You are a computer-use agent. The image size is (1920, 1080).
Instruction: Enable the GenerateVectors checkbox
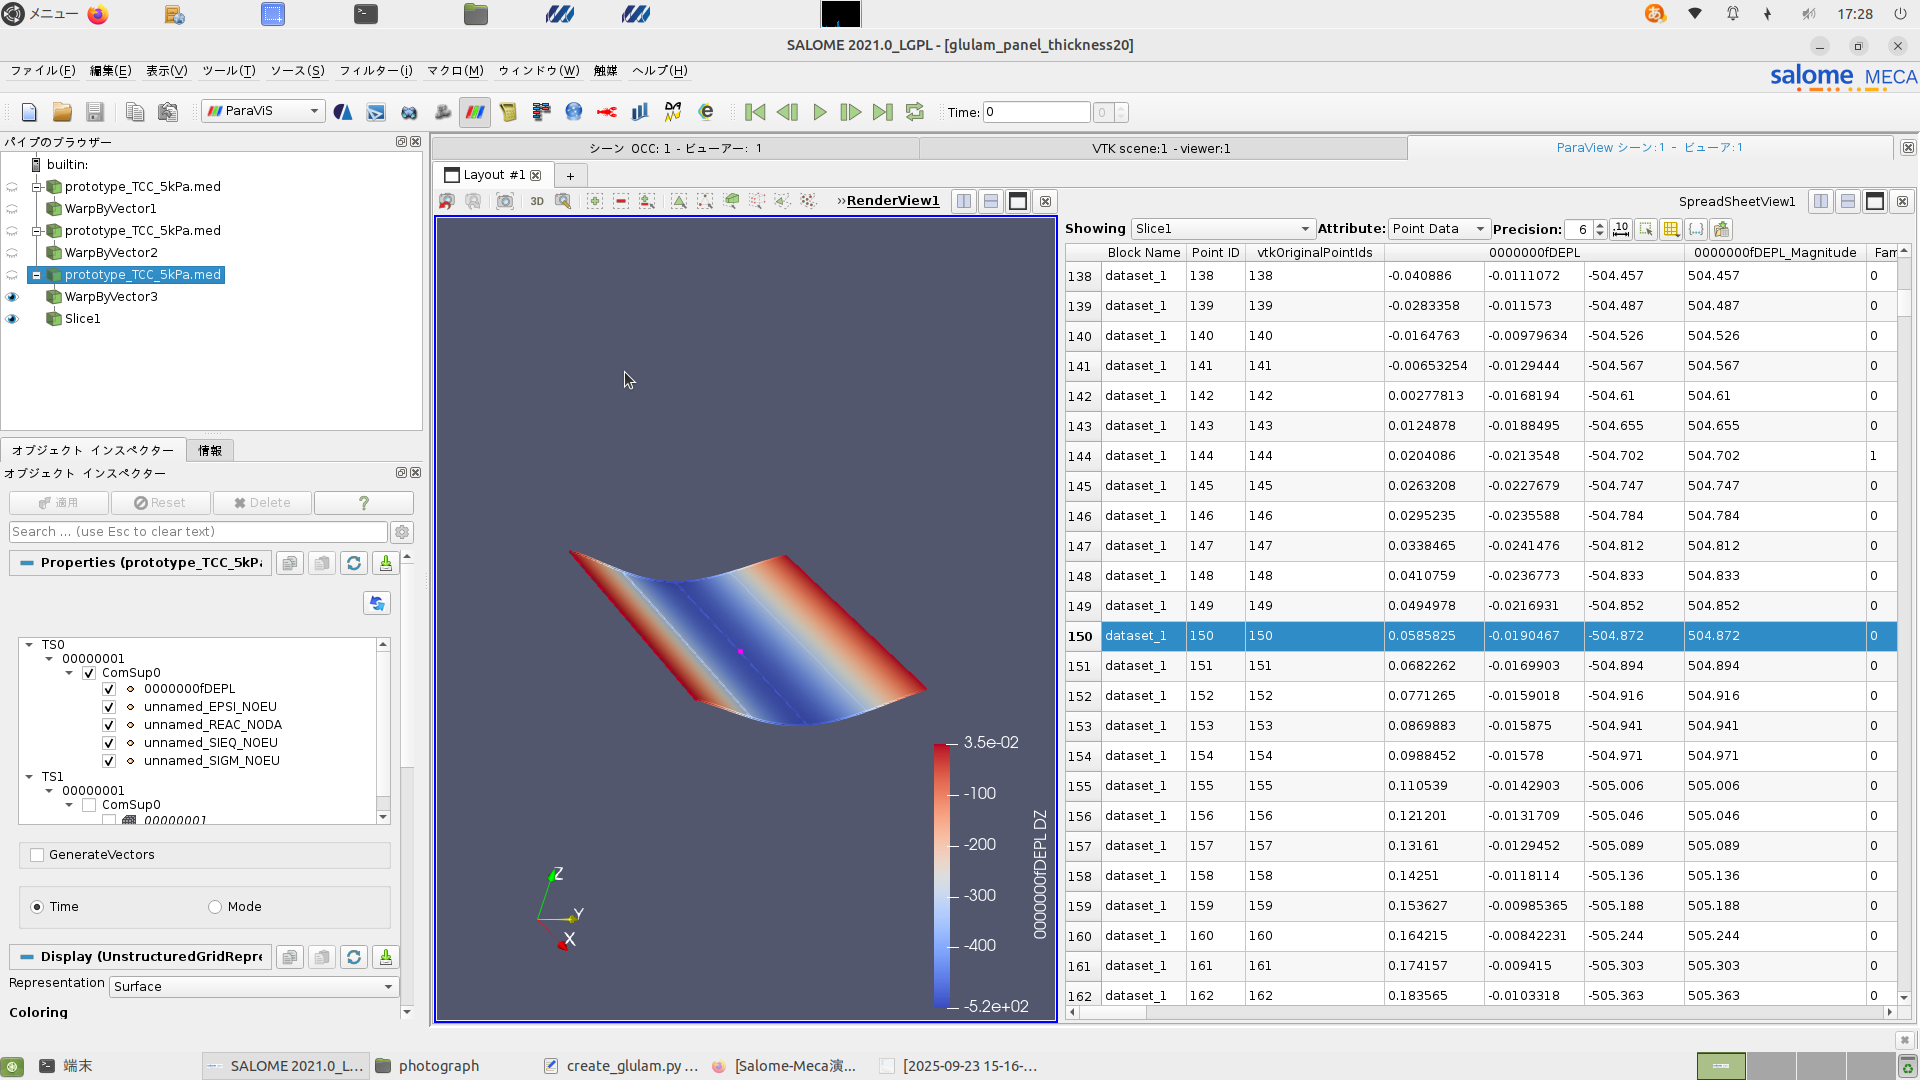pos(37,855)
